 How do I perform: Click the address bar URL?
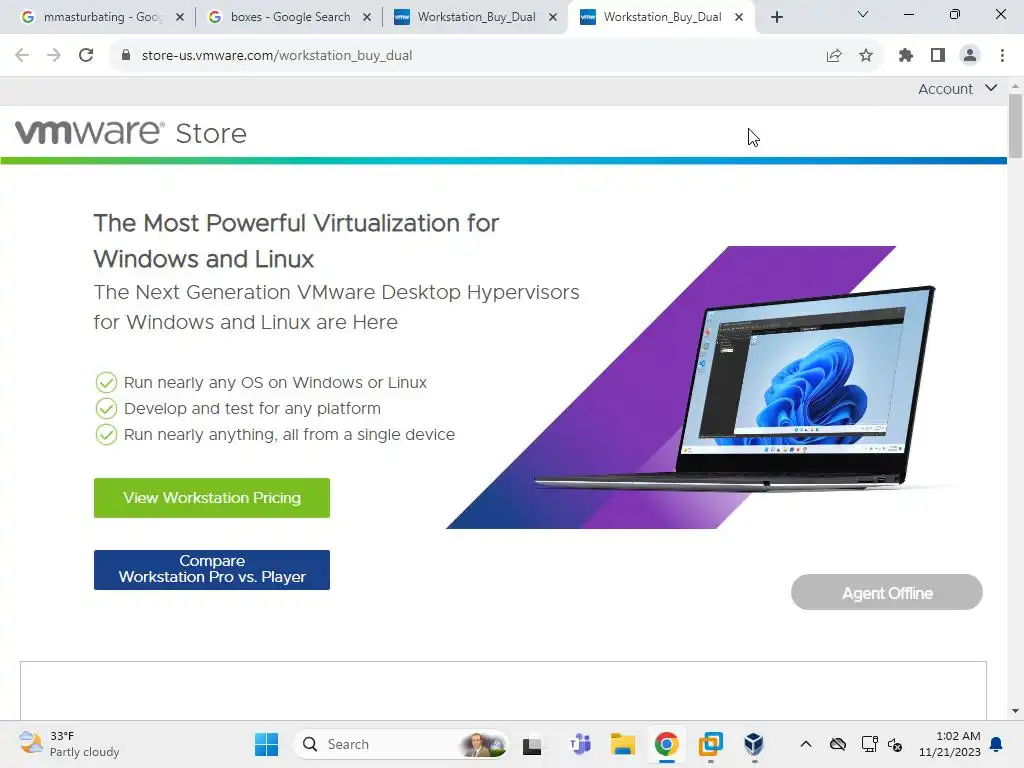pos(277,56)
